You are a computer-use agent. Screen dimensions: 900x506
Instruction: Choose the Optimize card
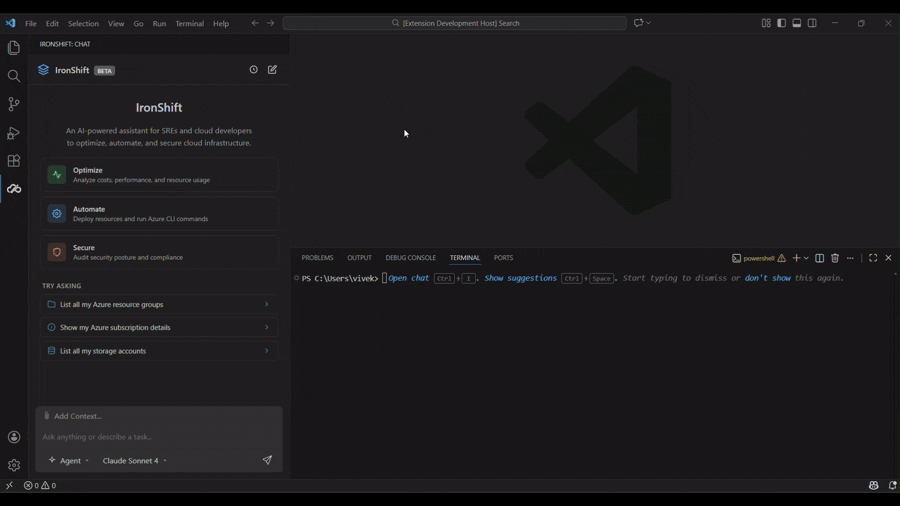160,175
